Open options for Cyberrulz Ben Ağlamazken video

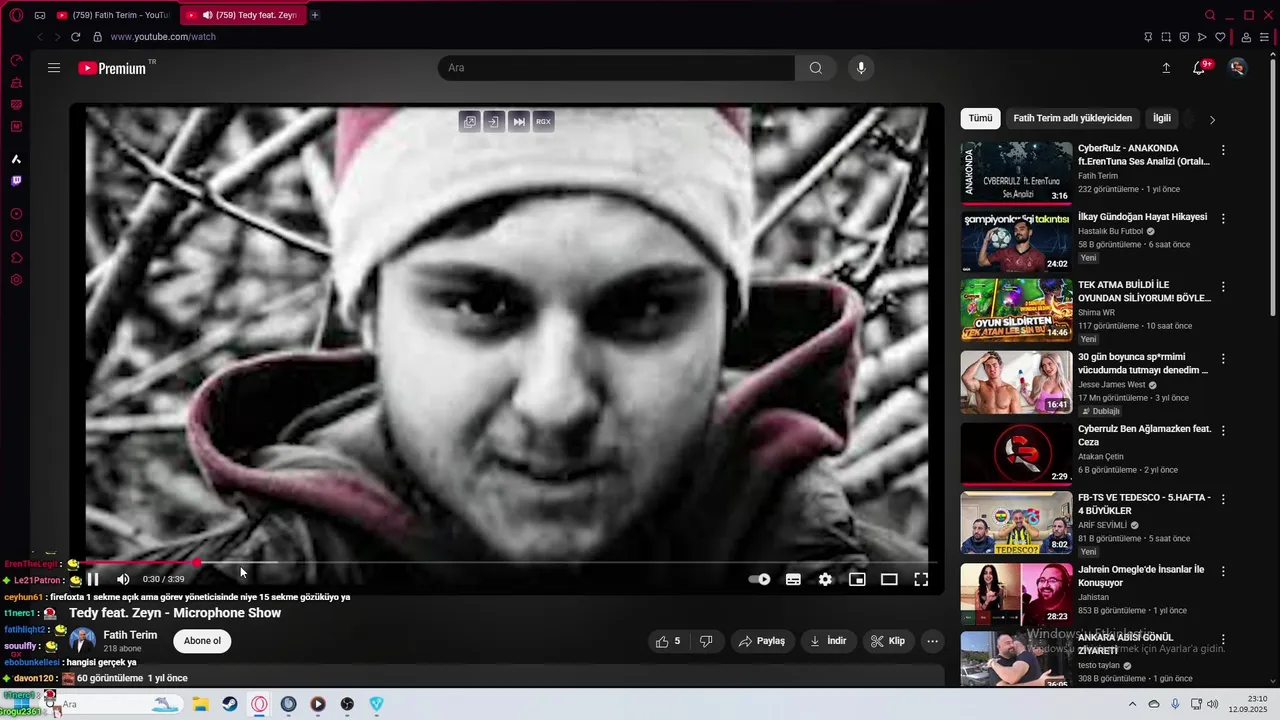pyautogui.click(x=1223, y=431)
